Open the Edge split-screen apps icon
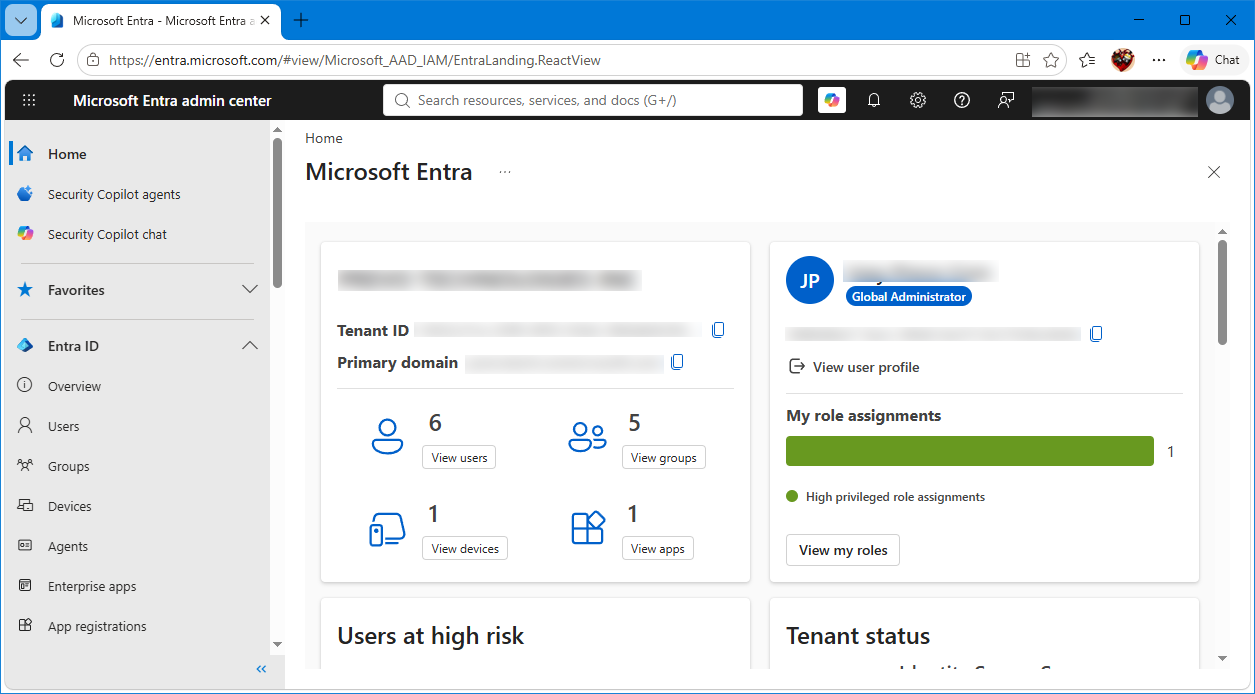Screen dimensions: 1255x694 pyautogui.click(x=1023, y=60)
